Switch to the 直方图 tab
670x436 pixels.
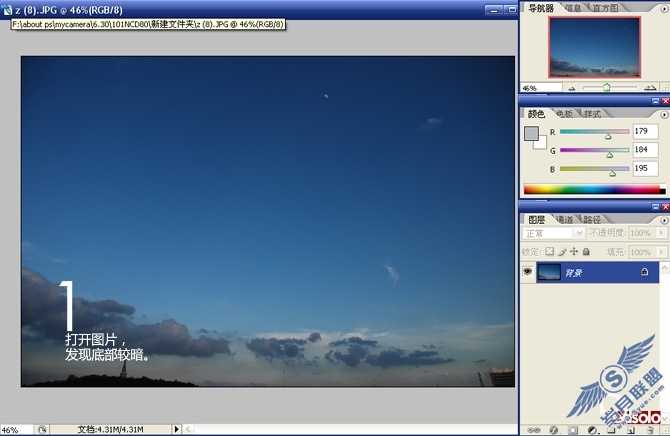tap(605, 8)
